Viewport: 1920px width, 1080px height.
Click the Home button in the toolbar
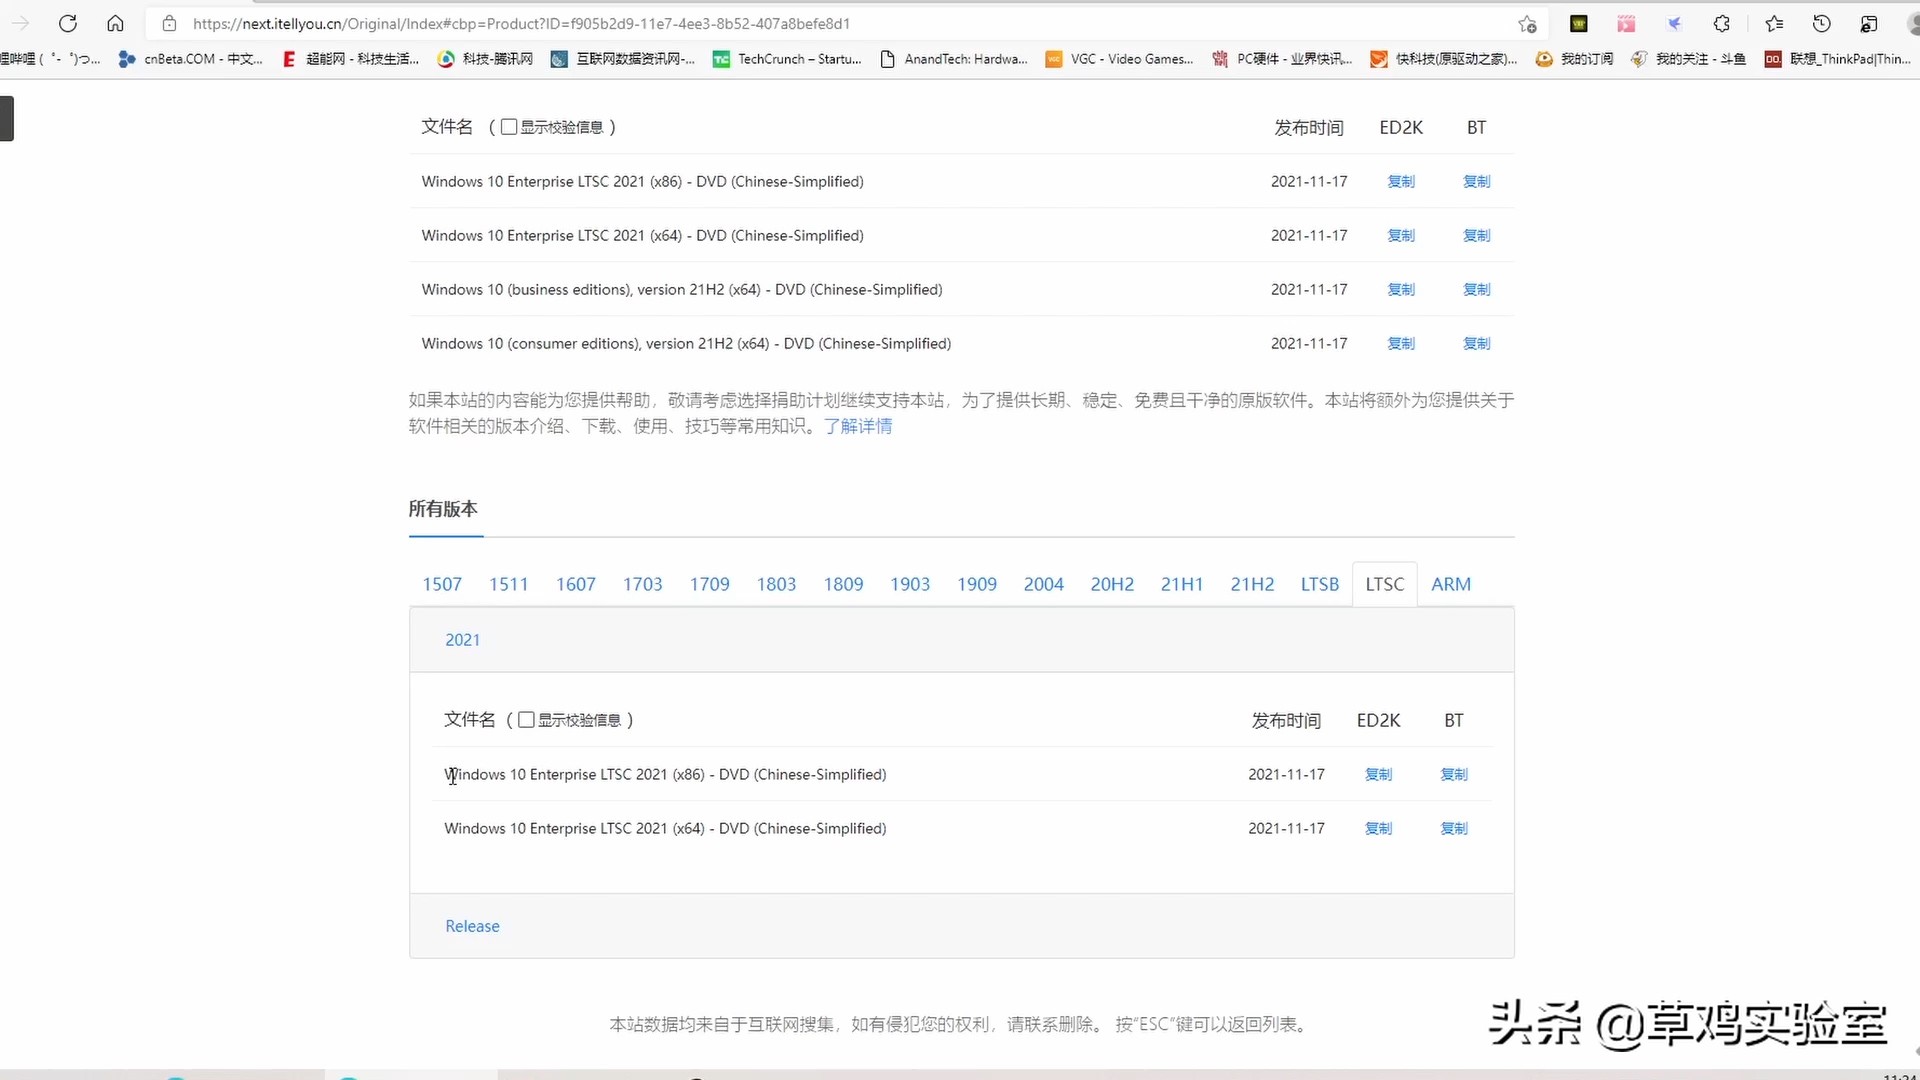(115, 23)
